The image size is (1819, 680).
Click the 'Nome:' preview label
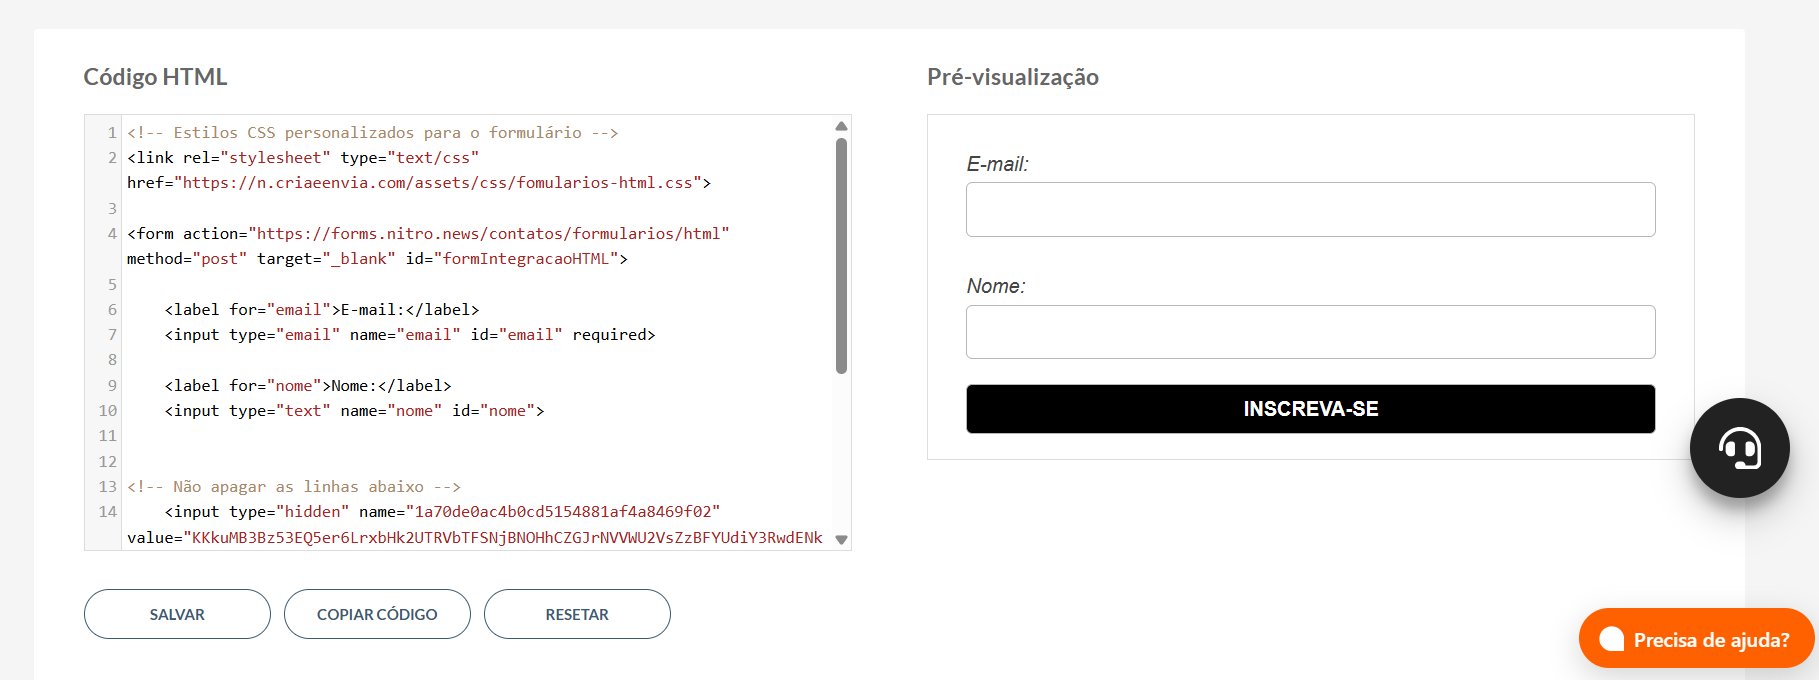pyautogui.click(x=995, y=286)
